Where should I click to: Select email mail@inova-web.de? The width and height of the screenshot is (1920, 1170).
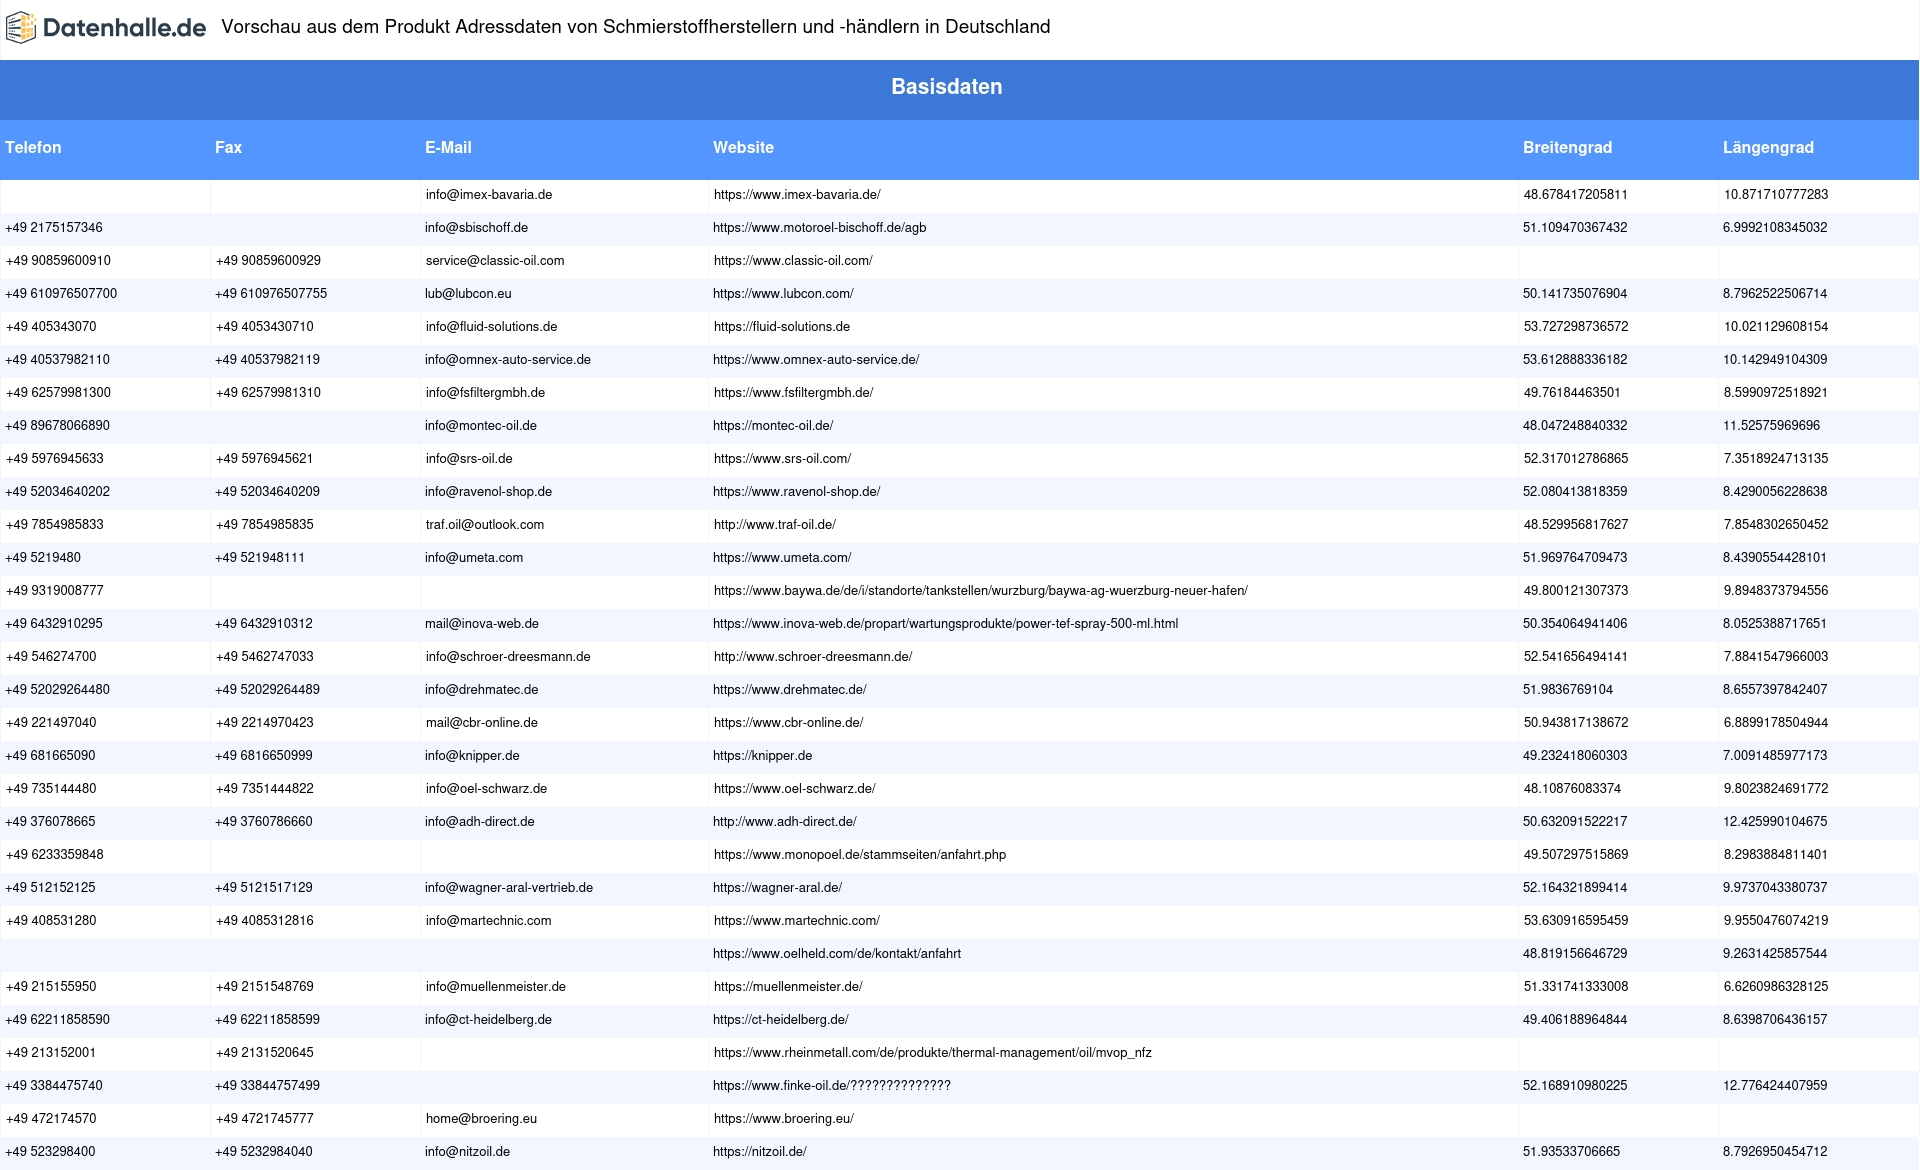(482, 624)
